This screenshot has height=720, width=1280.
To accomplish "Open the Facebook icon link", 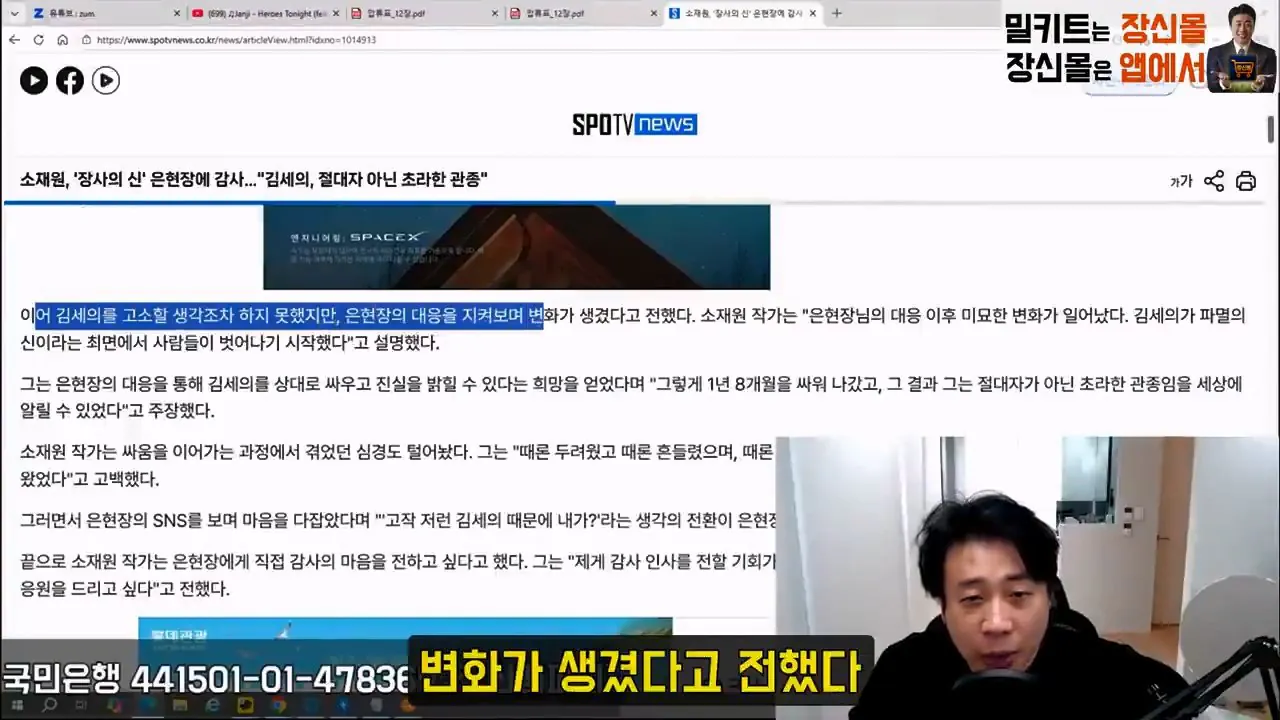I will pyautogui.click(x=70, y=81).
